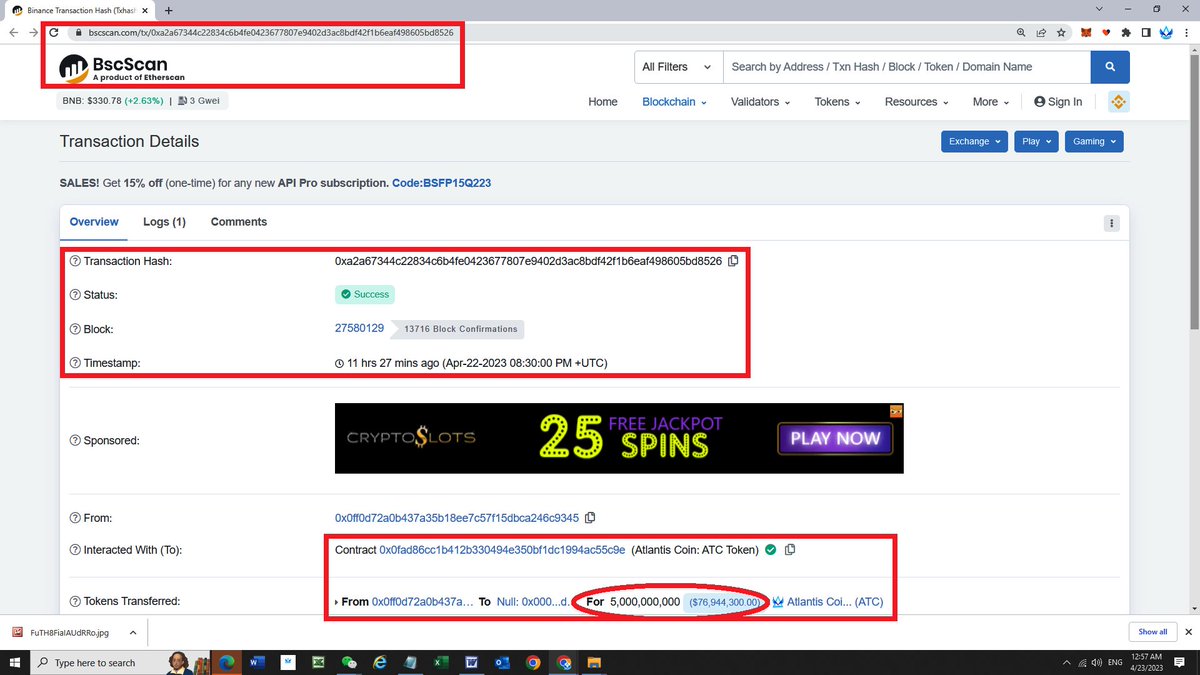This screenshot has height=675, width=1200.
Task: Open three-dot options on Overview card
Action: [1111, 223]
